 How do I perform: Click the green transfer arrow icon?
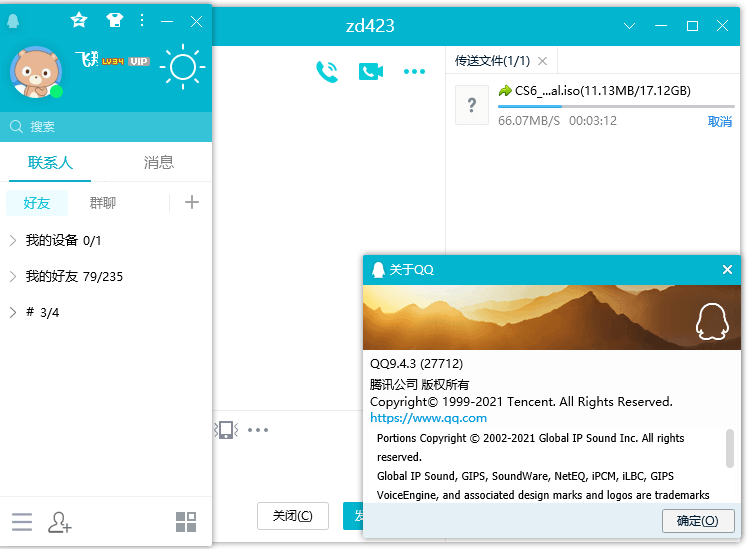(505, 90)
